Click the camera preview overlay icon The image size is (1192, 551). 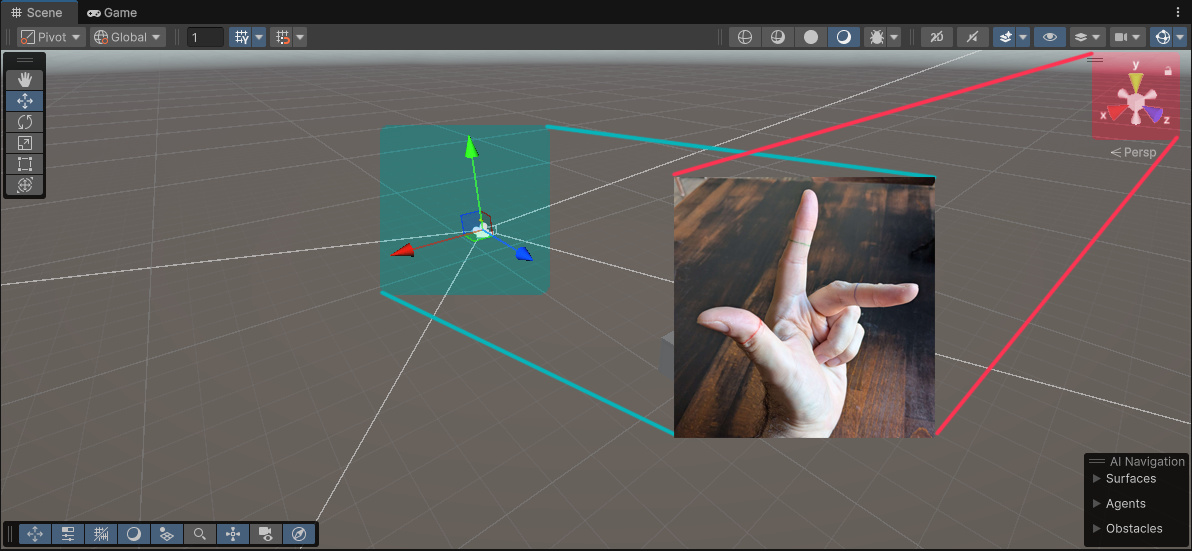266,534
